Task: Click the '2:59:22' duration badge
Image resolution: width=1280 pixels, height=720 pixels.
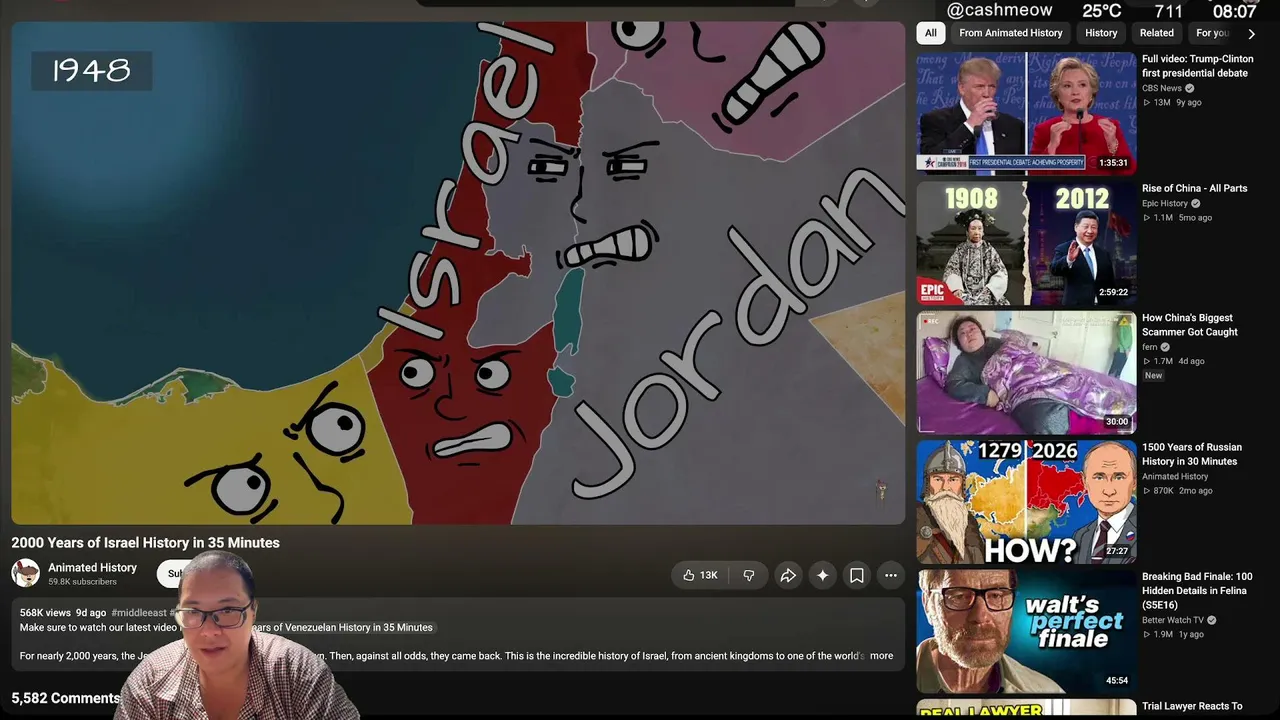Action: [1113, 293]
